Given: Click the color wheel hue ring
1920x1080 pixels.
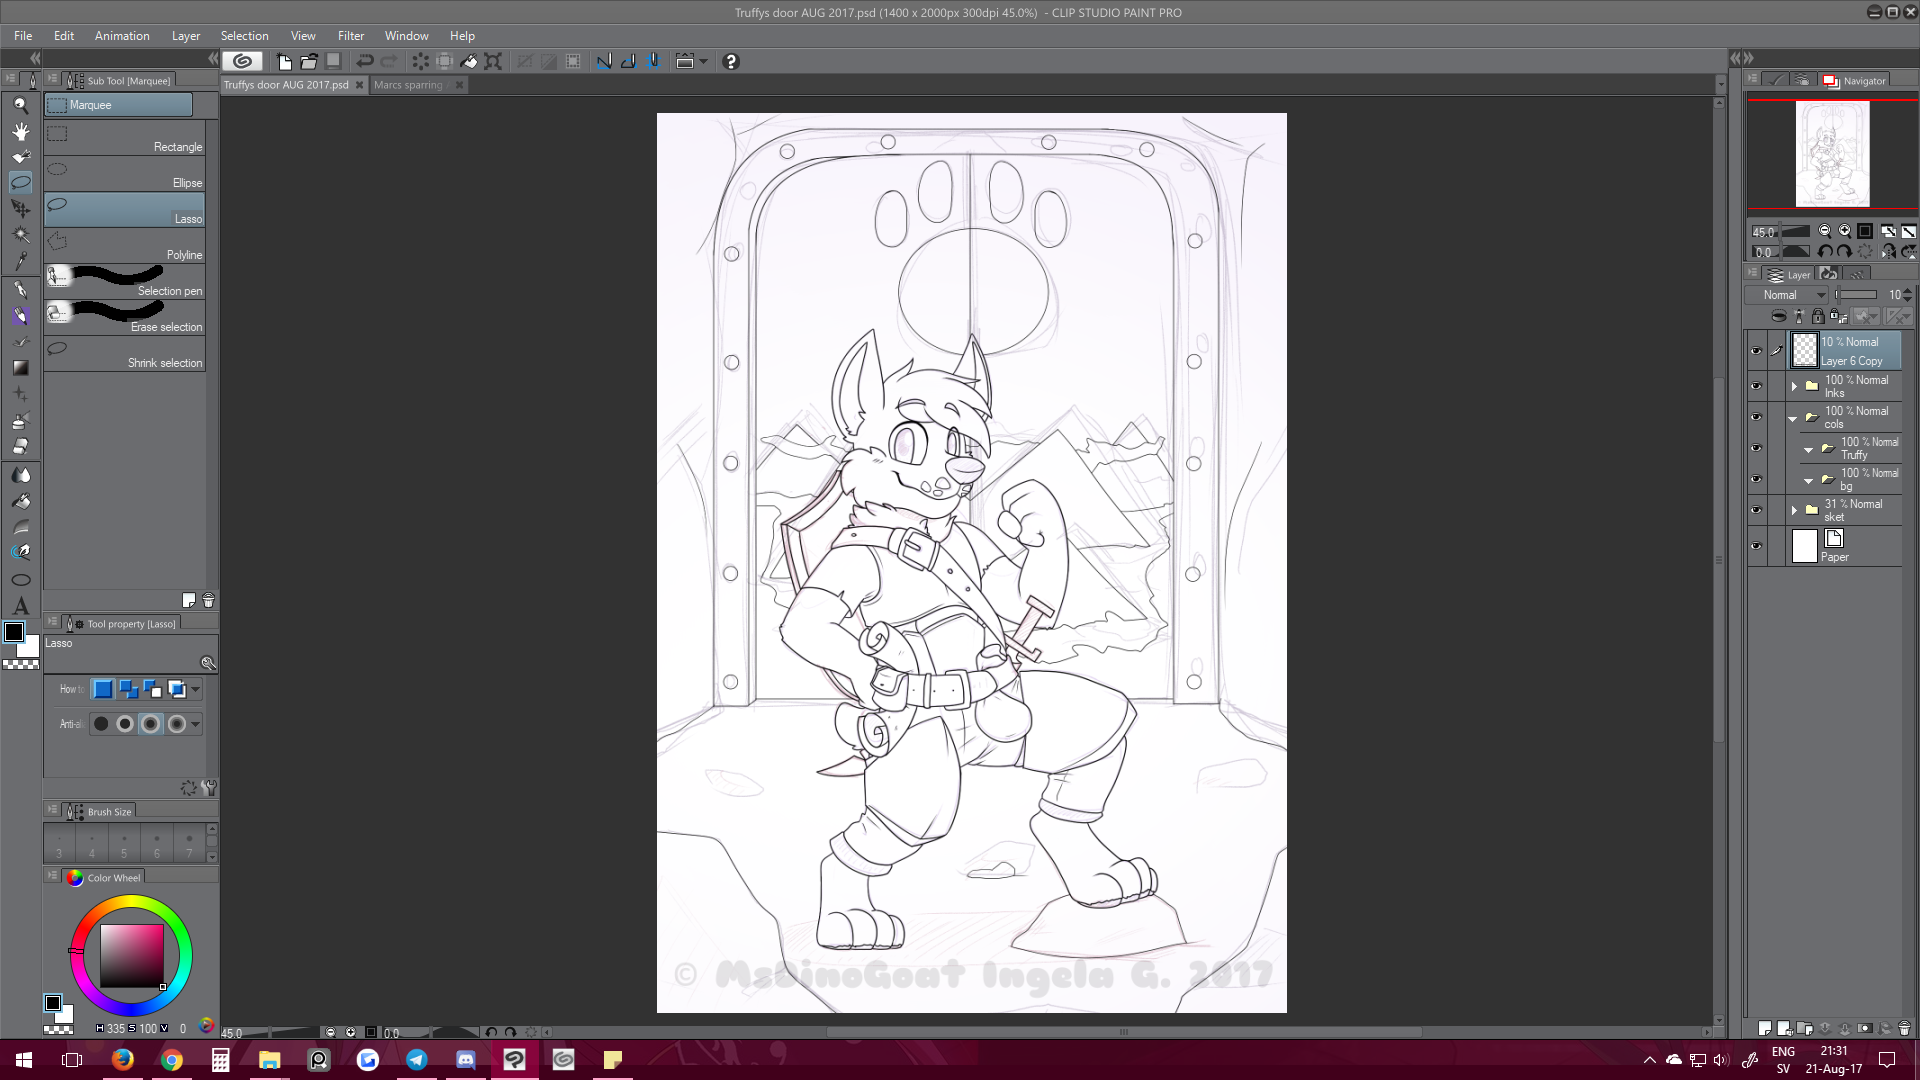Looking at the screenshot, I should click(x=131, y=903).
